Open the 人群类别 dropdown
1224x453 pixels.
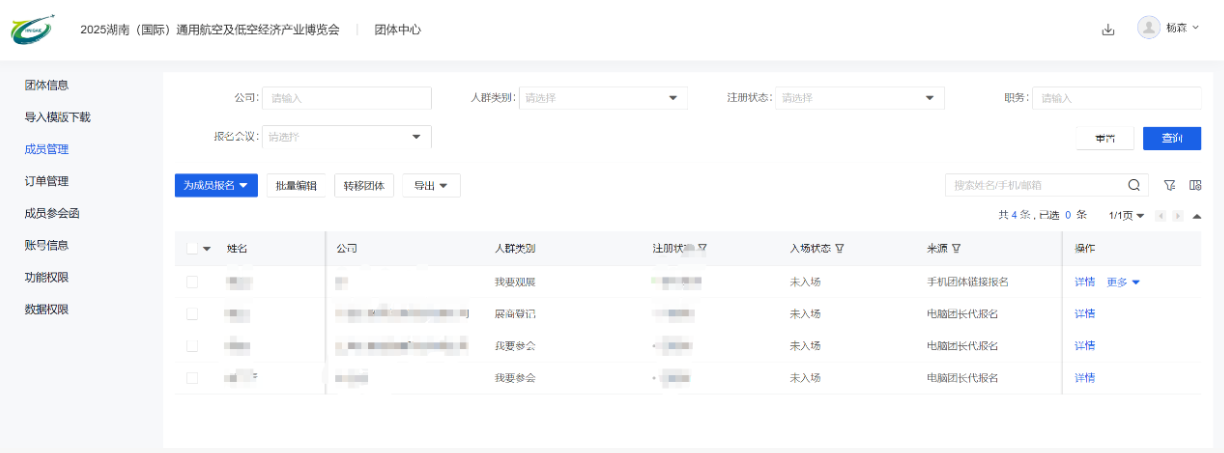pos(602,98)
